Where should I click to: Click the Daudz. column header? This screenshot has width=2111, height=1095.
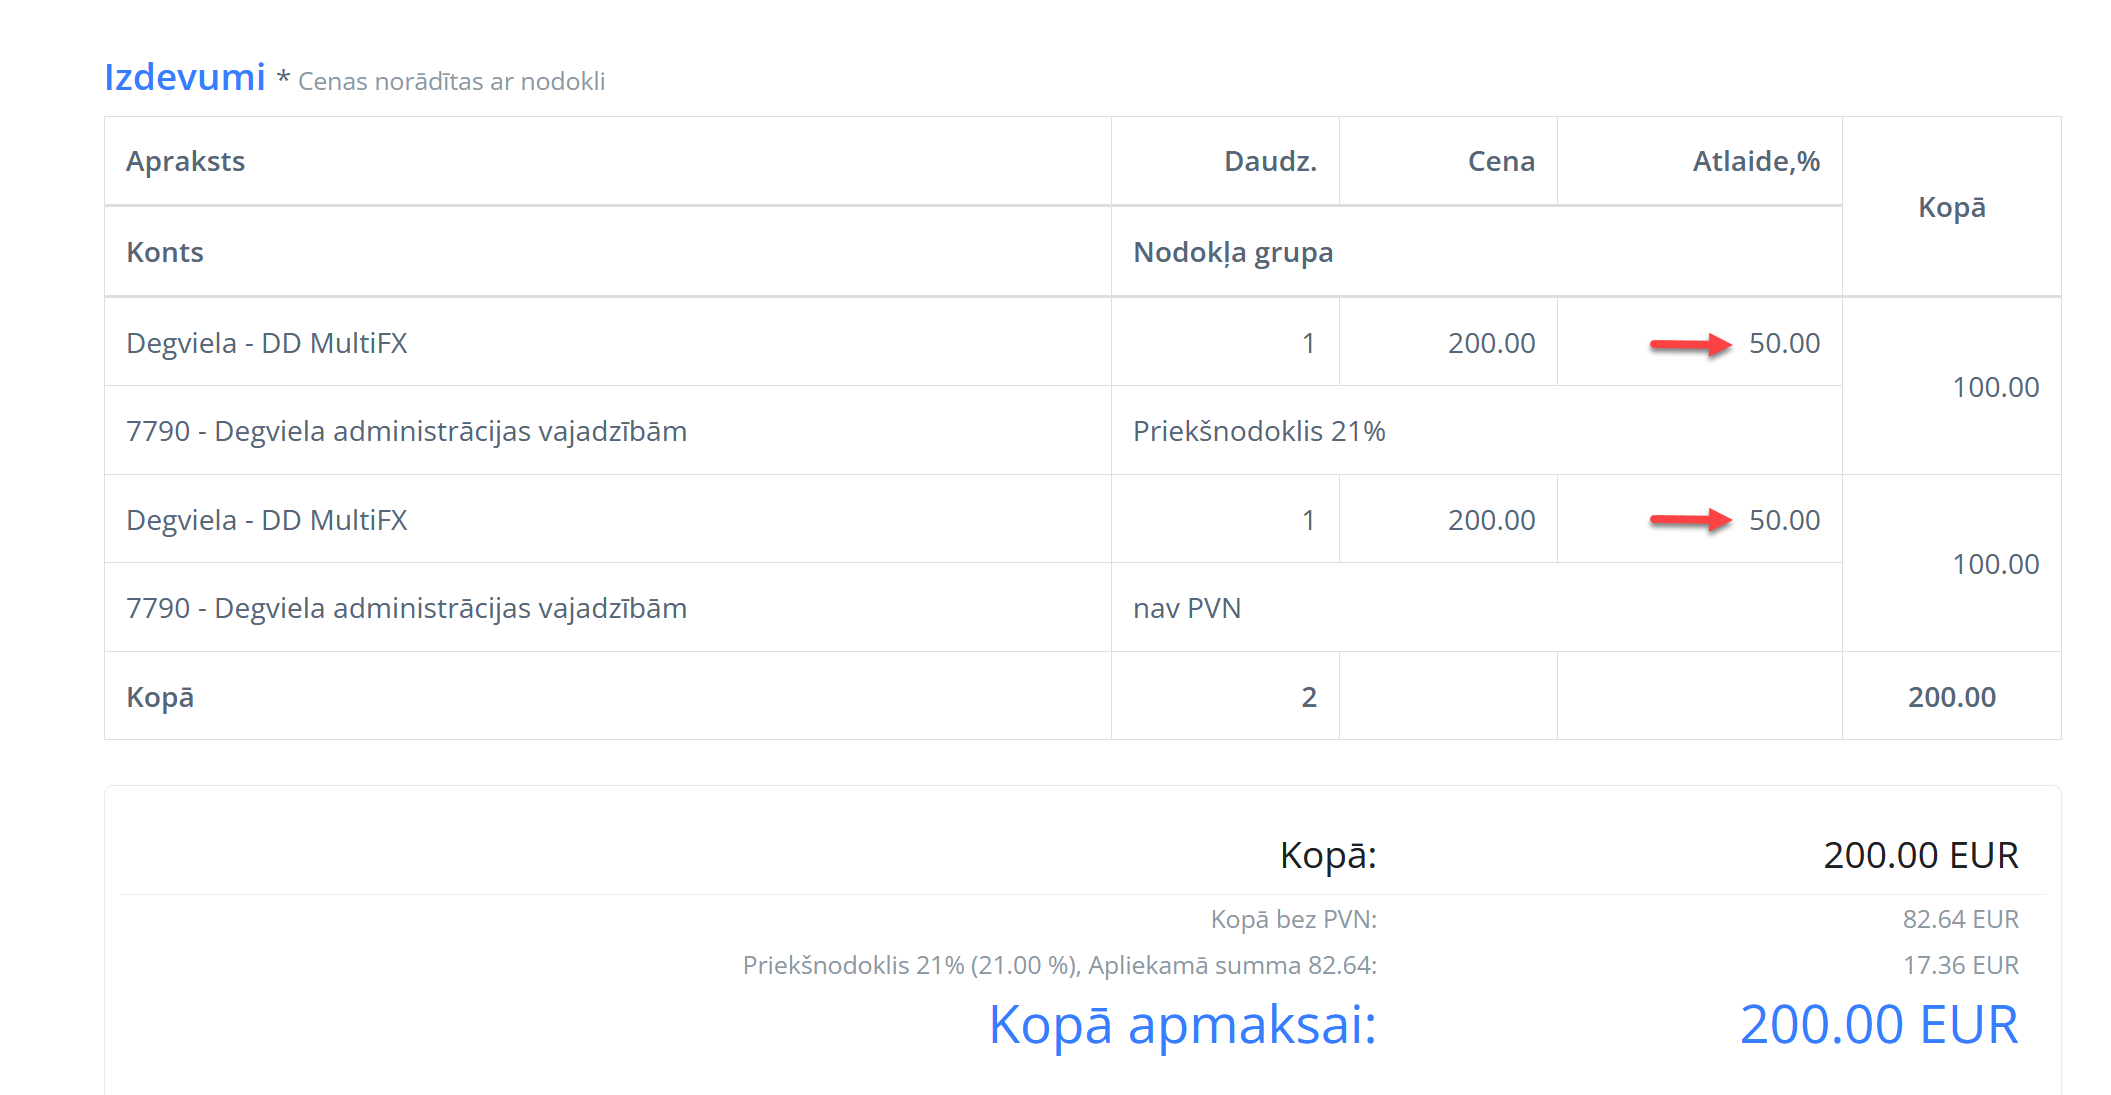(1270, 162)
